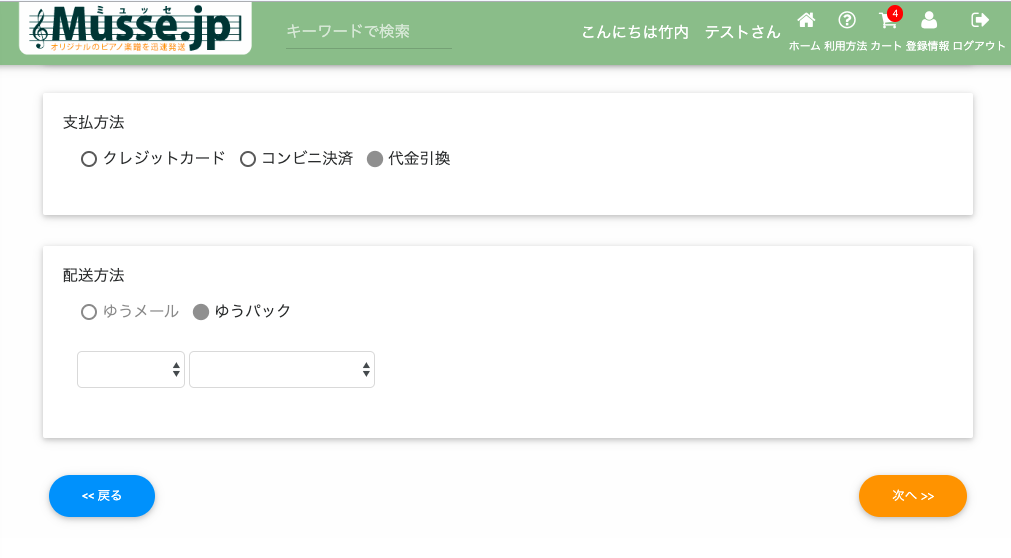Open the shopping cart icon
Viewport: 1011px width, 558px height.
pos(887,22)
